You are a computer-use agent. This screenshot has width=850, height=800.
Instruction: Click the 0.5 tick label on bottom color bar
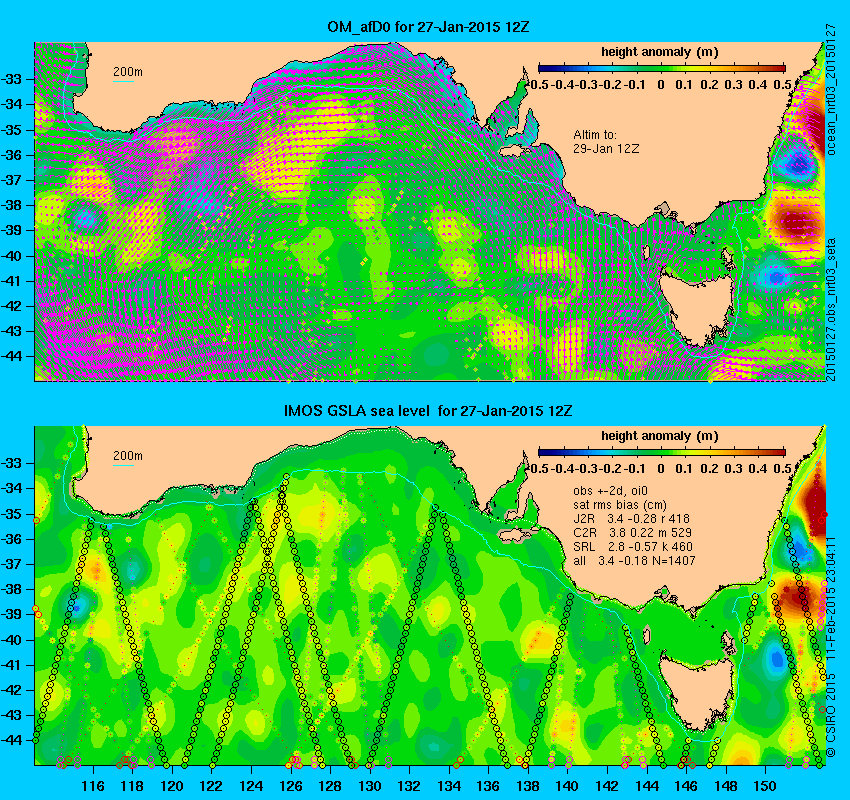(x=782, y=468)
